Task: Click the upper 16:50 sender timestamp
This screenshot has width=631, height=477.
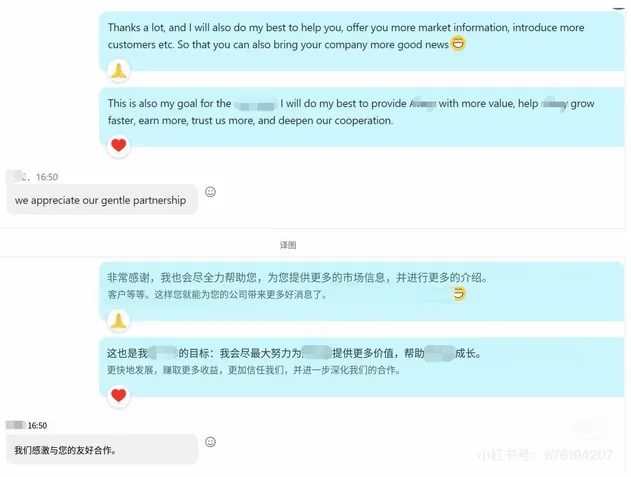Action: (x=47, y=177)
